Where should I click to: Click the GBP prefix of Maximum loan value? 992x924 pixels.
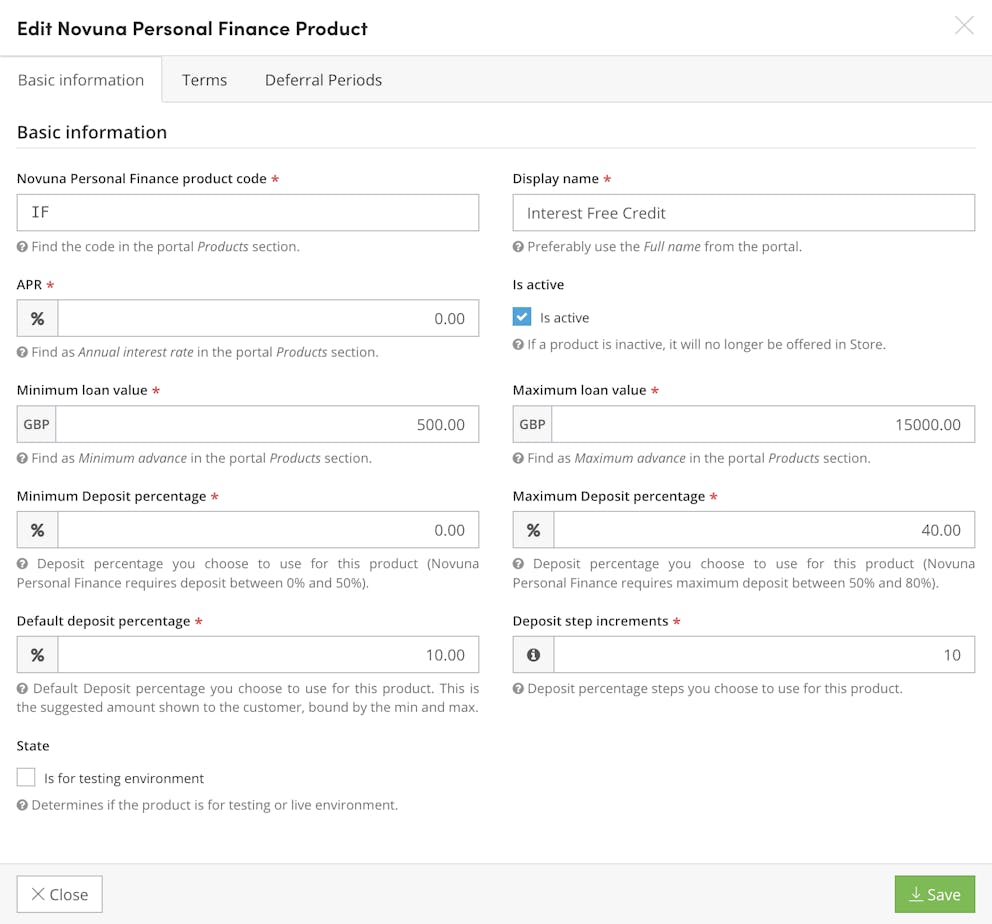(532, 424)
